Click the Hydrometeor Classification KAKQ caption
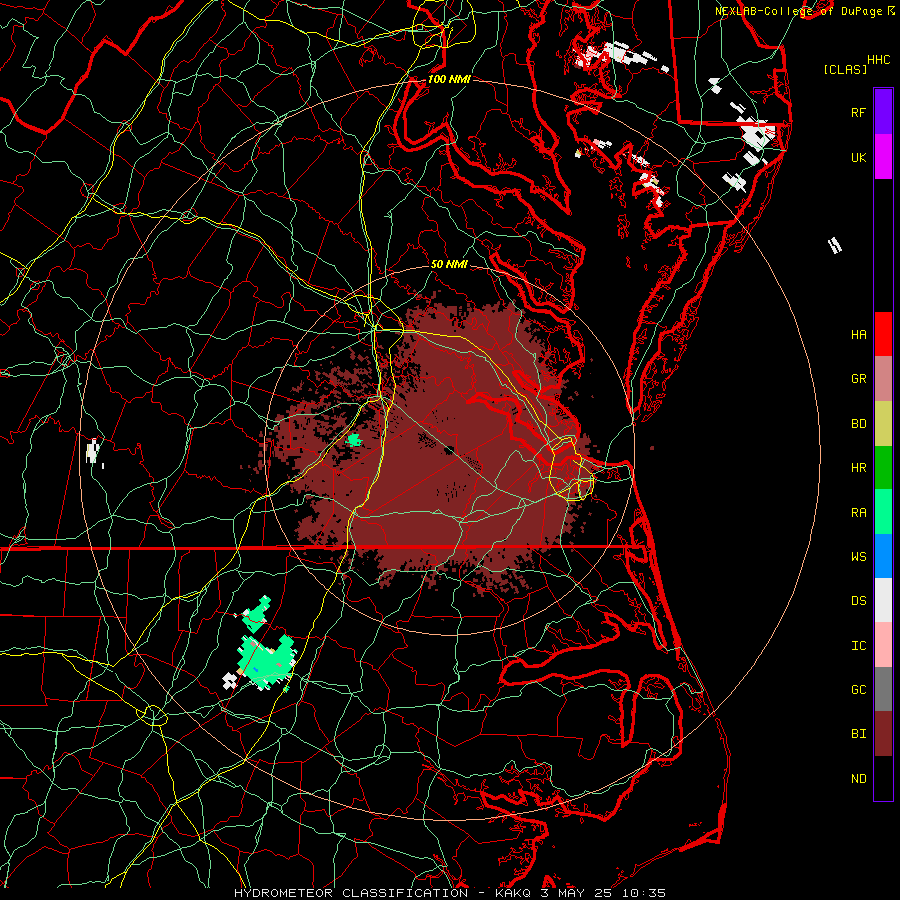Viewport: 900px width, 900px height. click(449, 893)
